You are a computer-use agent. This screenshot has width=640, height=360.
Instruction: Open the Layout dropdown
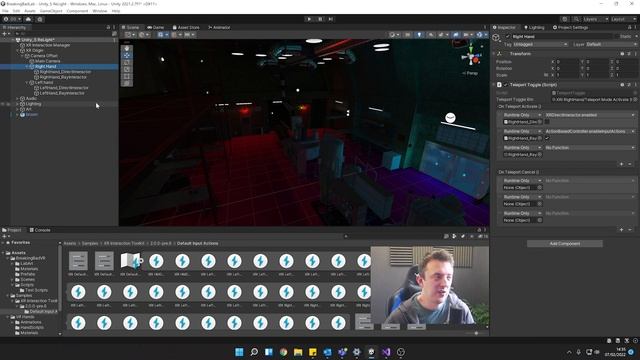pyautogui.click(x=623, y=19)
